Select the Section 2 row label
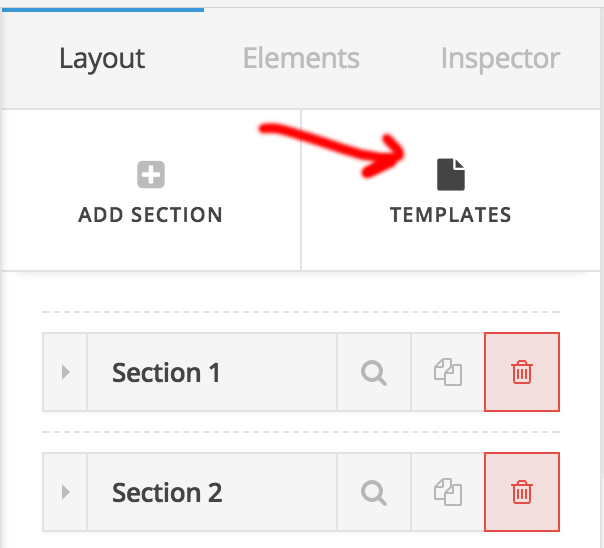Screen dimensions: 604x548 [166, 493]
